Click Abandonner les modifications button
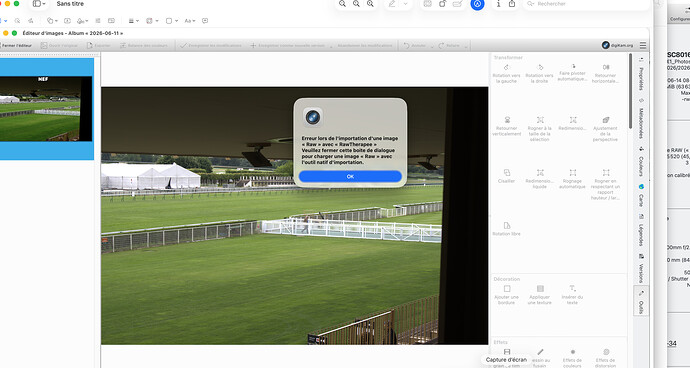 (364, 45)
